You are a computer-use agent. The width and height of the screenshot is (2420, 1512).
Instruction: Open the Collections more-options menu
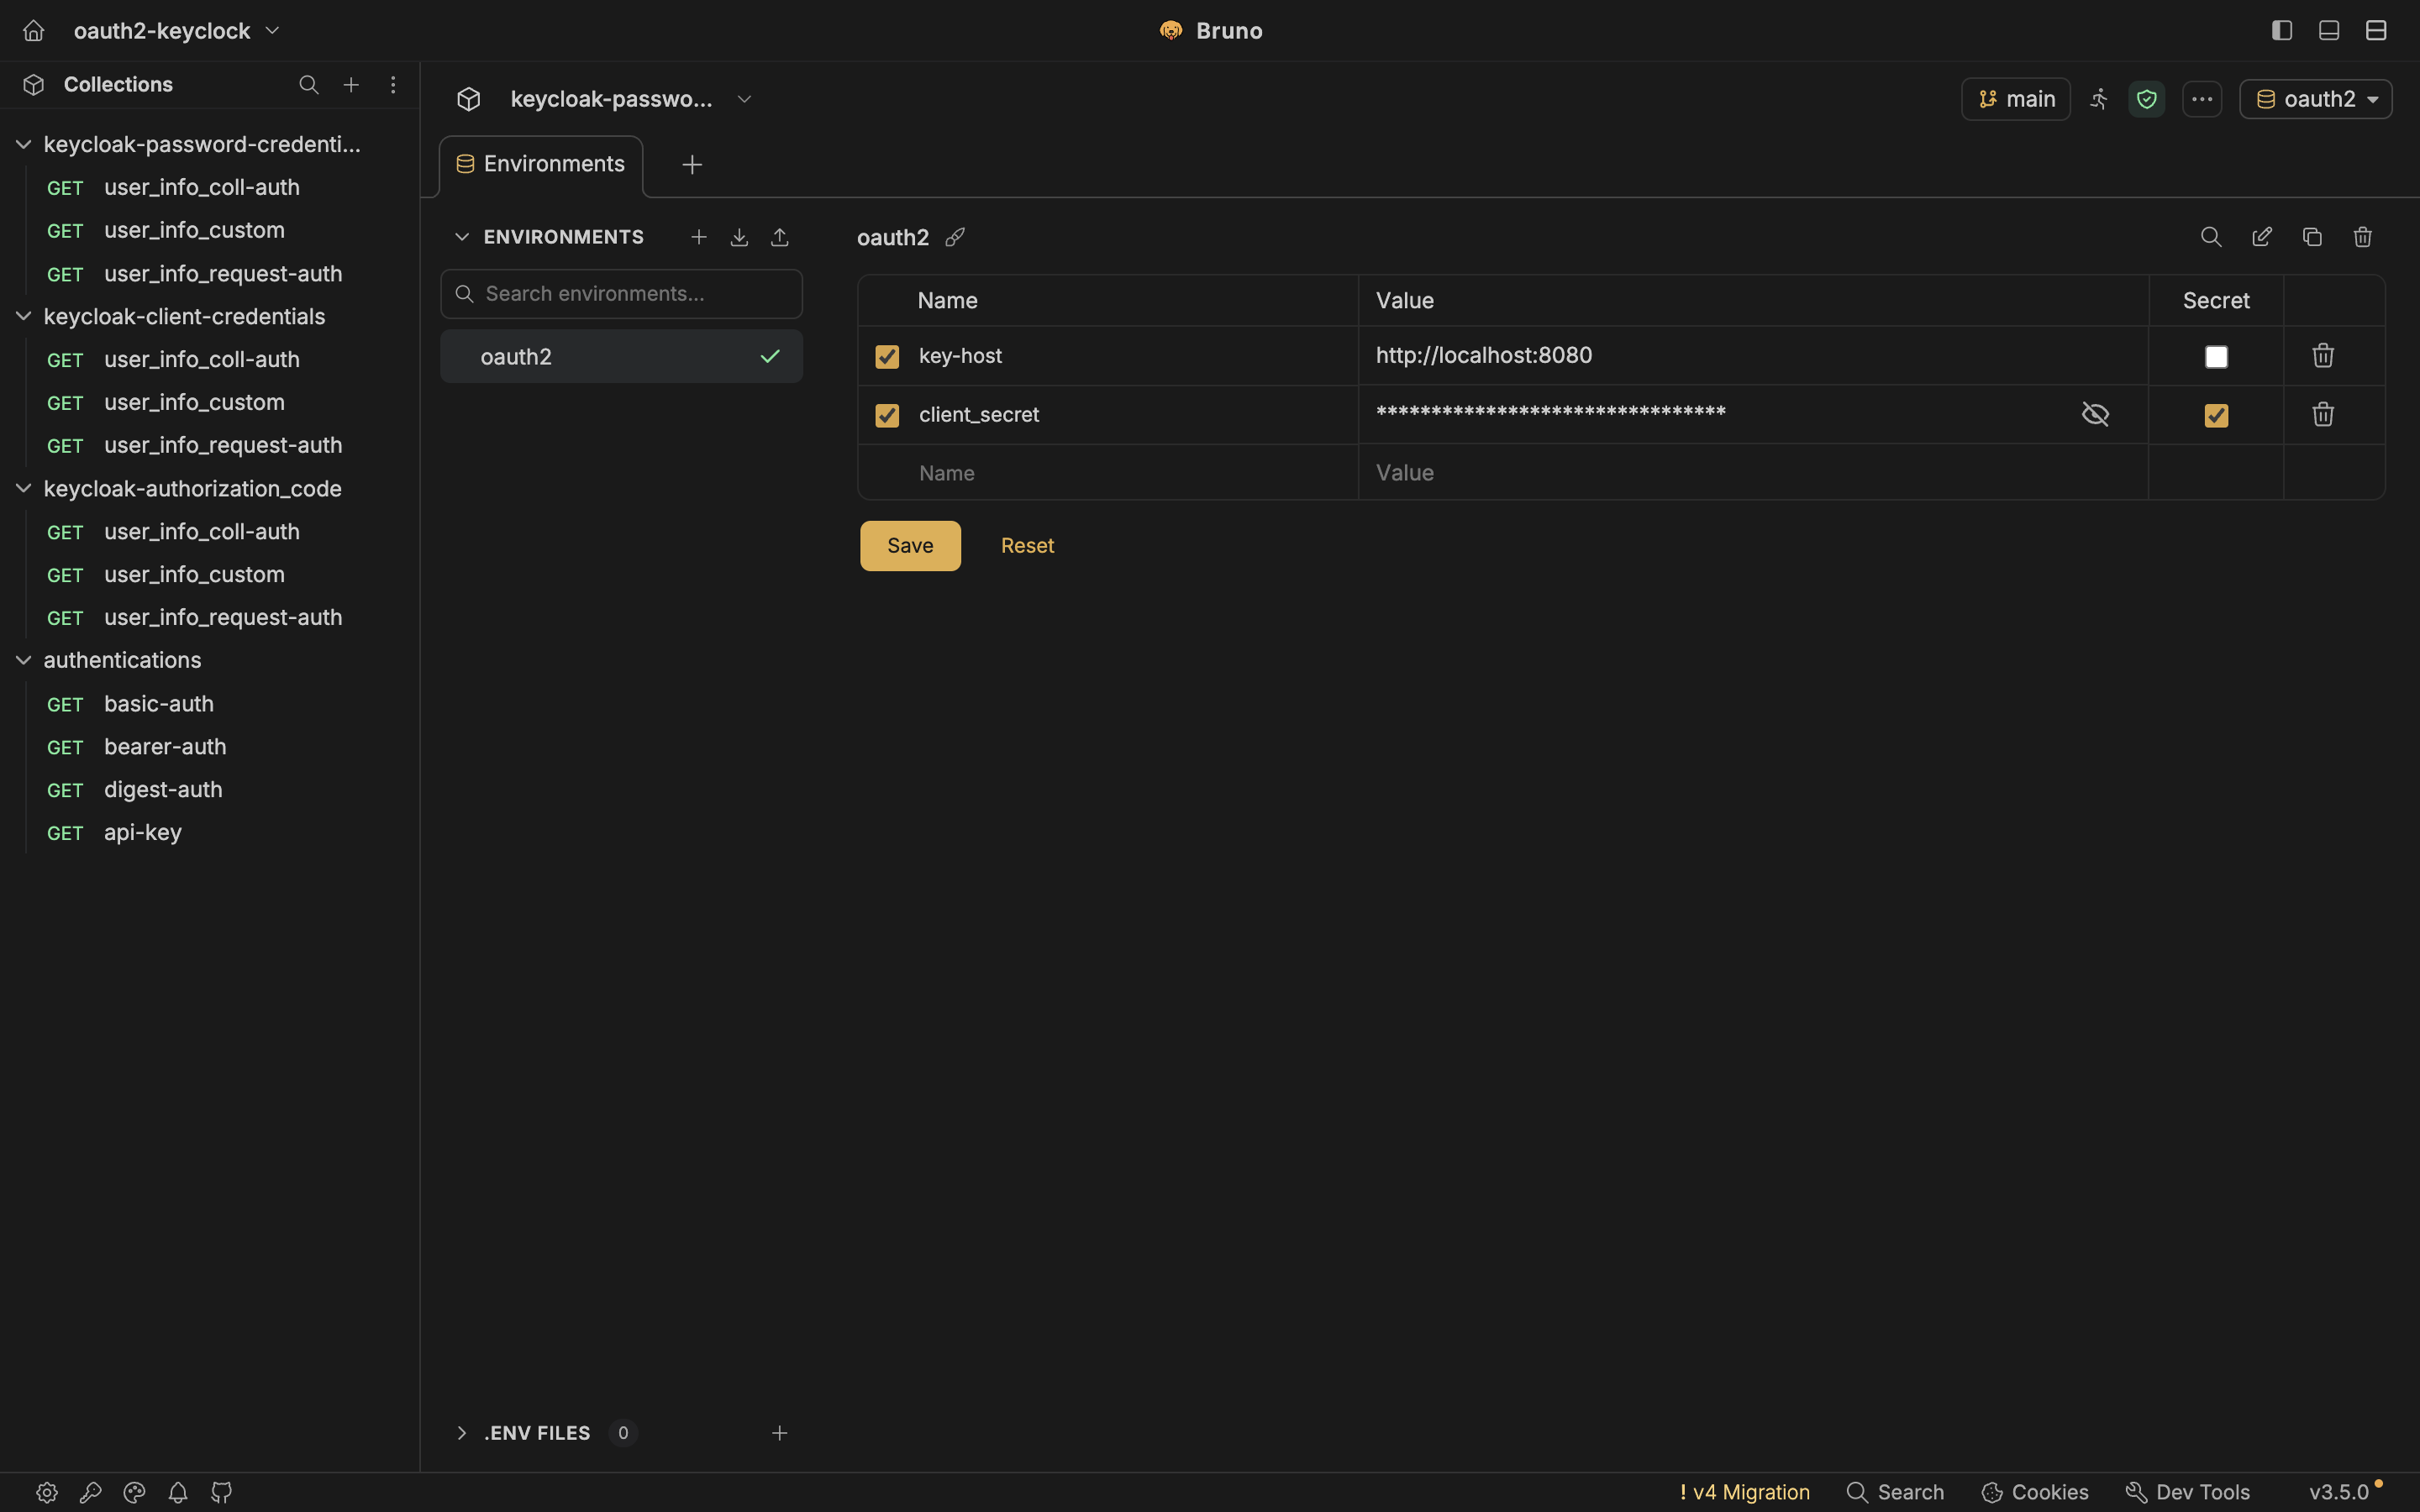coord(393,85)
